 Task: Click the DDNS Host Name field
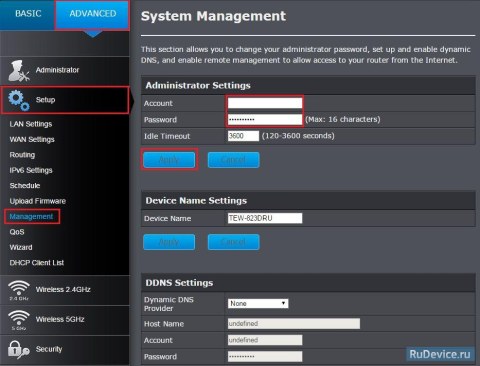[294, 323]
